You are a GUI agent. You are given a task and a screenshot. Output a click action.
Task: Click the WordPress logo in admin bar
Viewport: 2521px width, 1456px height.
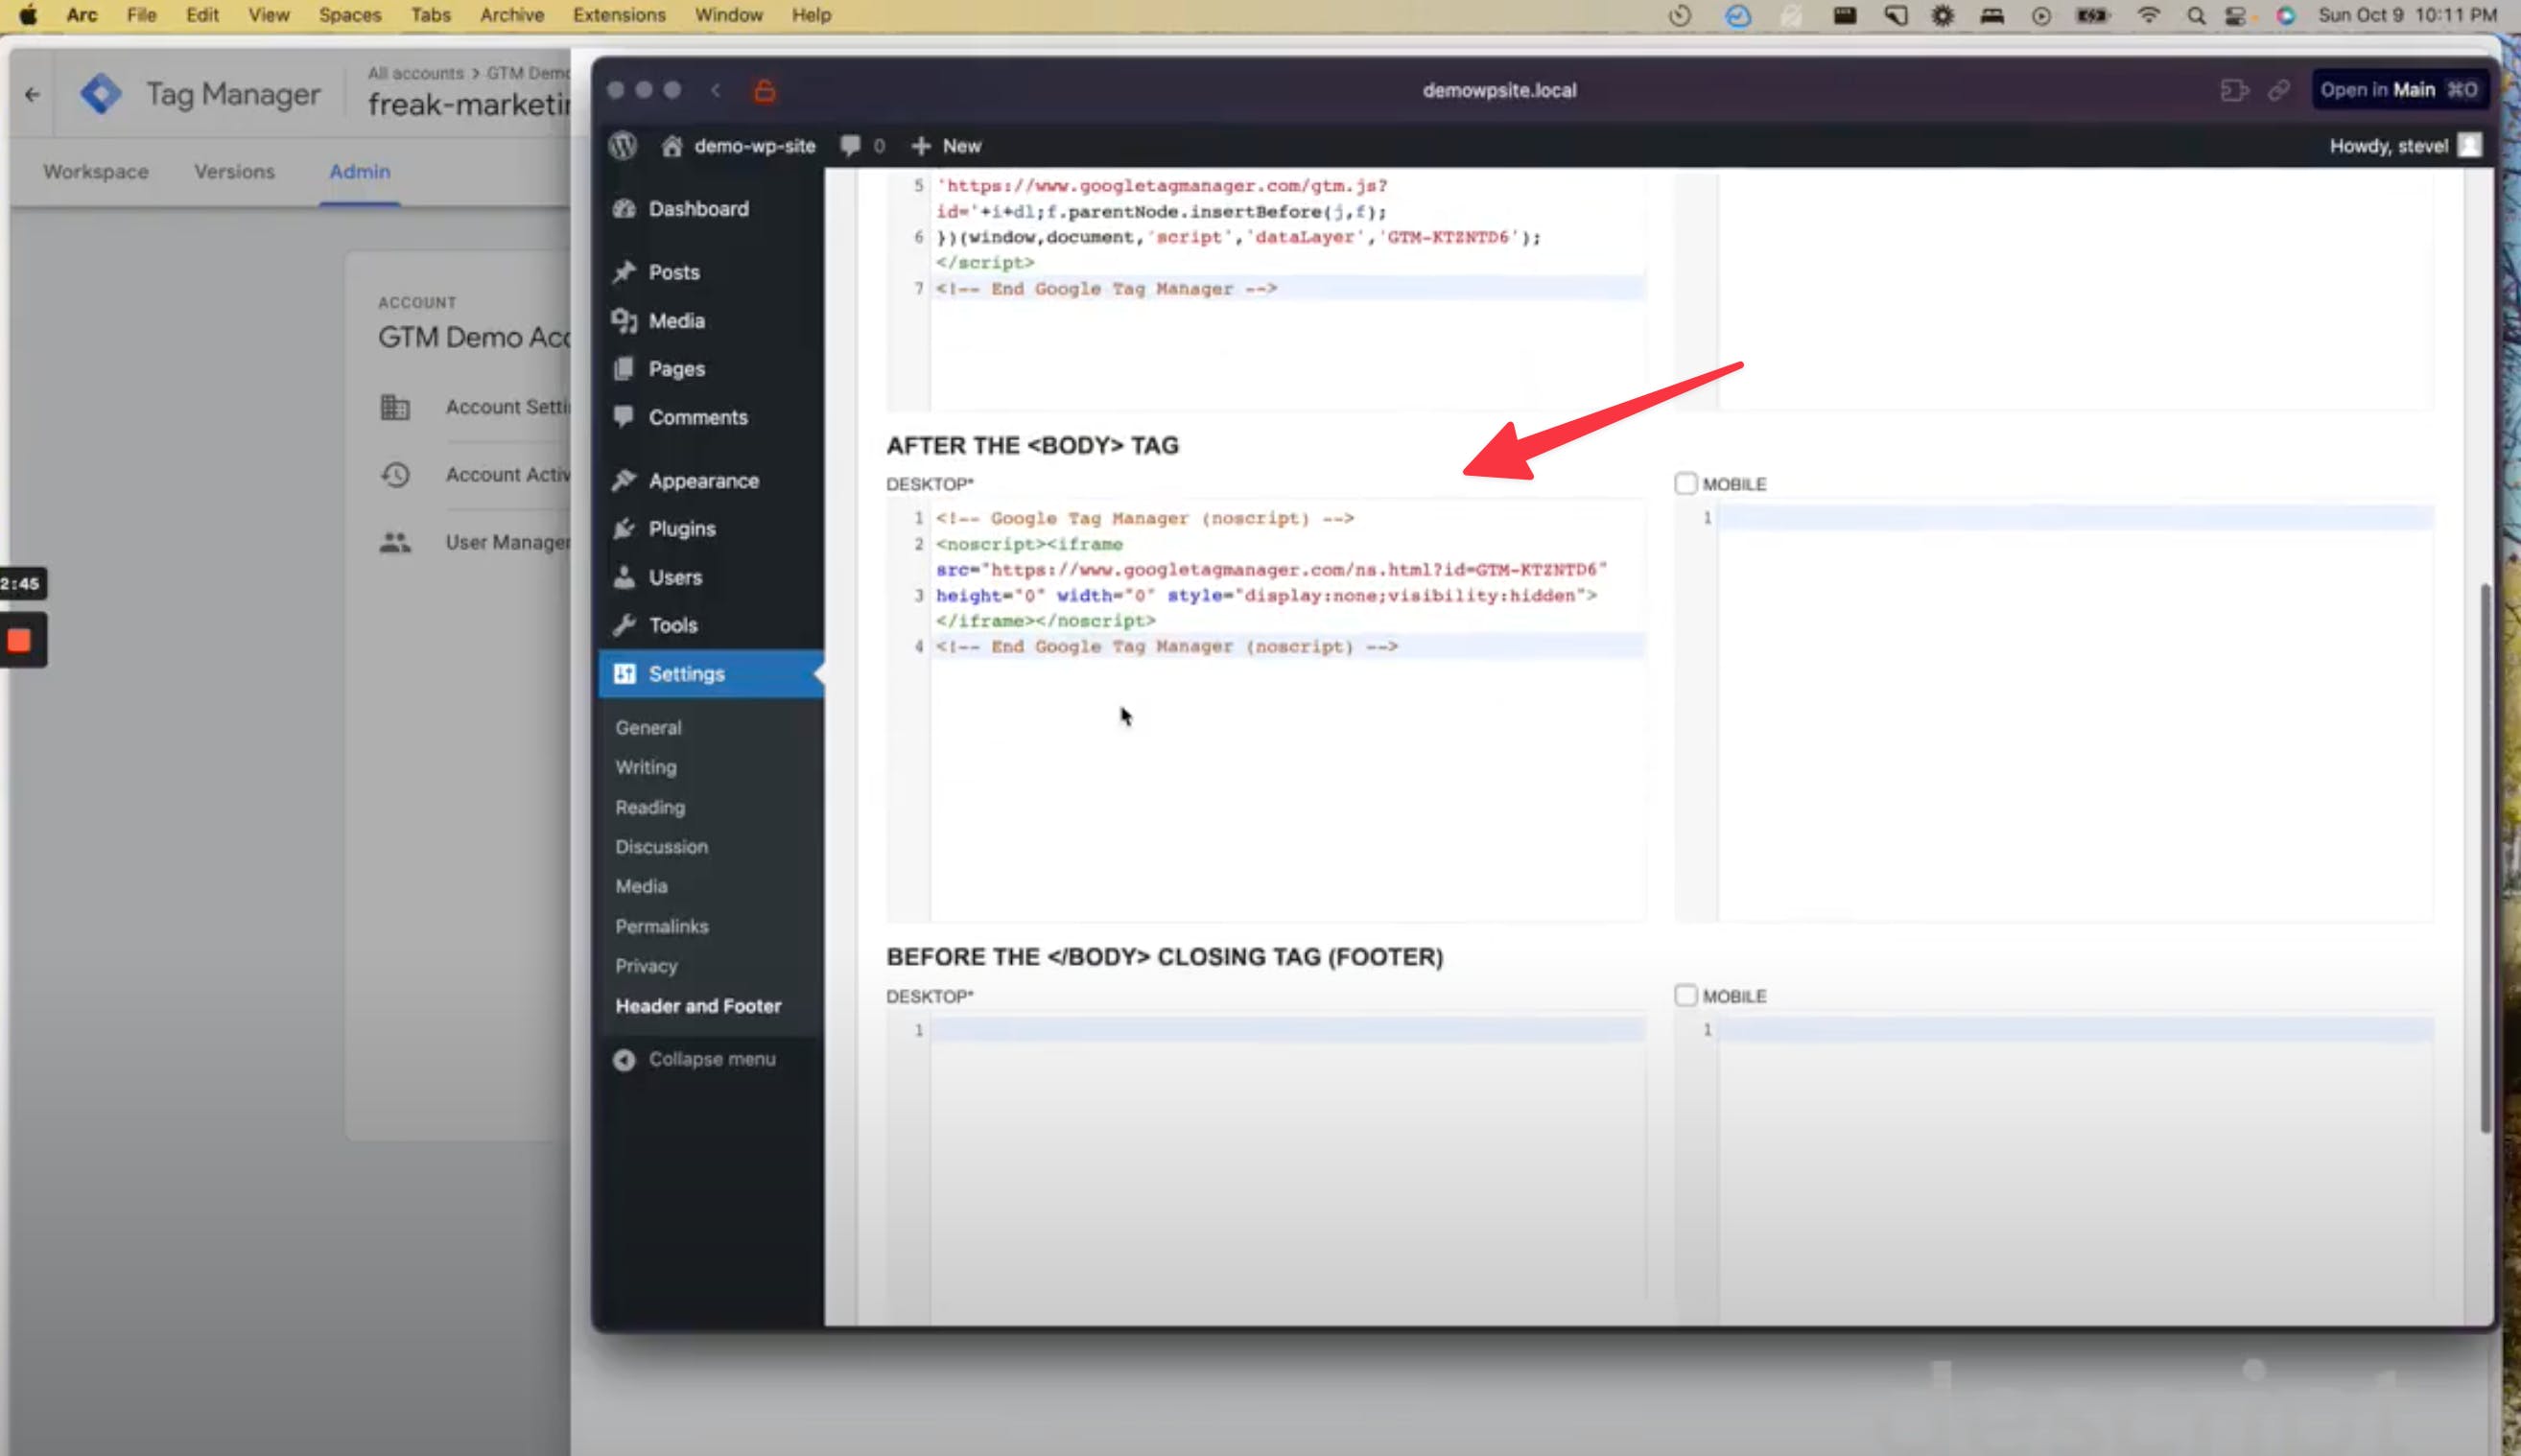[623, 146]
